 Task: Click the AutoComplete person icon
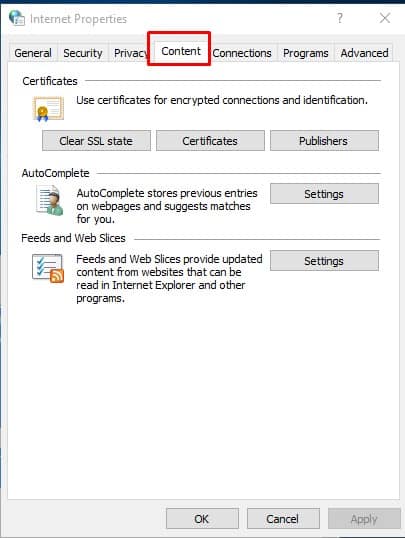click(x=50, y=201)
